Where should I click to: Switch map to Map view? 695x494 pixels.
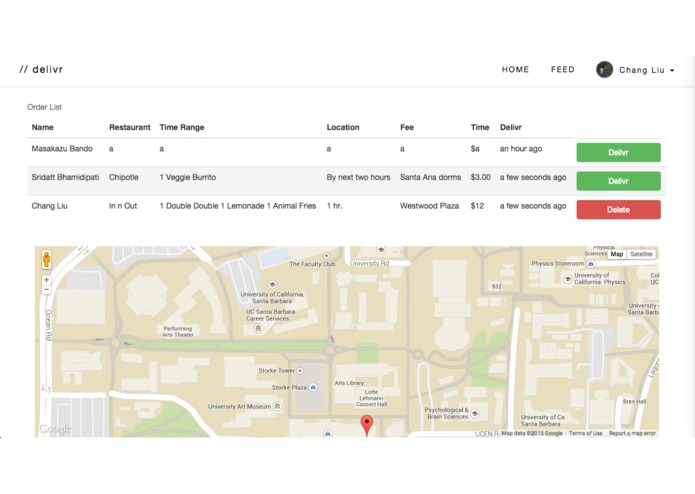617,254
